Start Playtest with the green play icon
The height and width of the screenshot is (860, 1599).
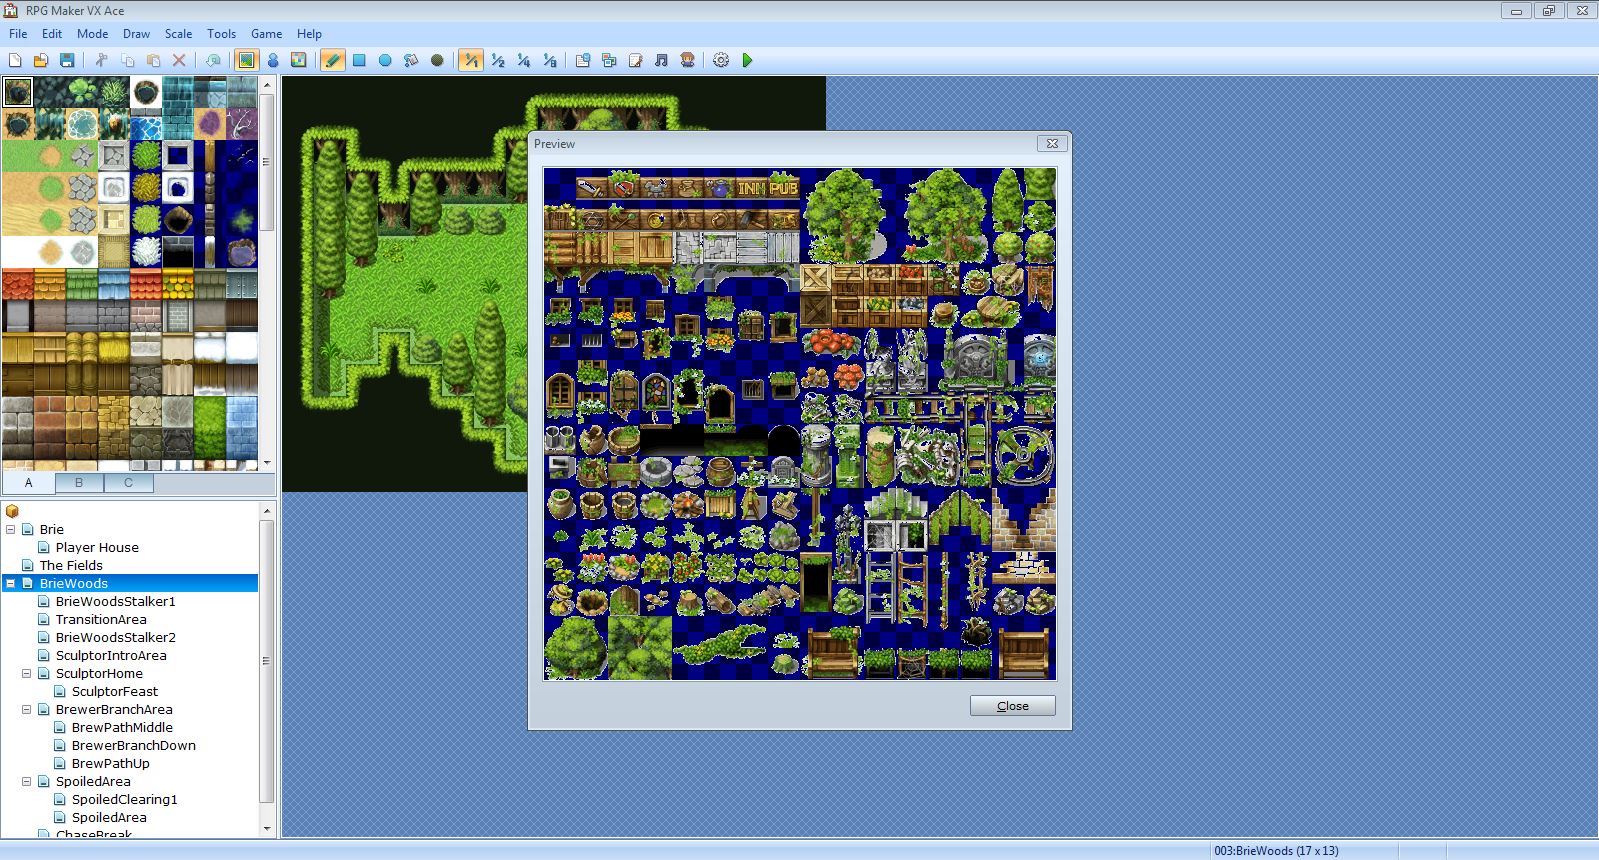click(x=747, y=60)
